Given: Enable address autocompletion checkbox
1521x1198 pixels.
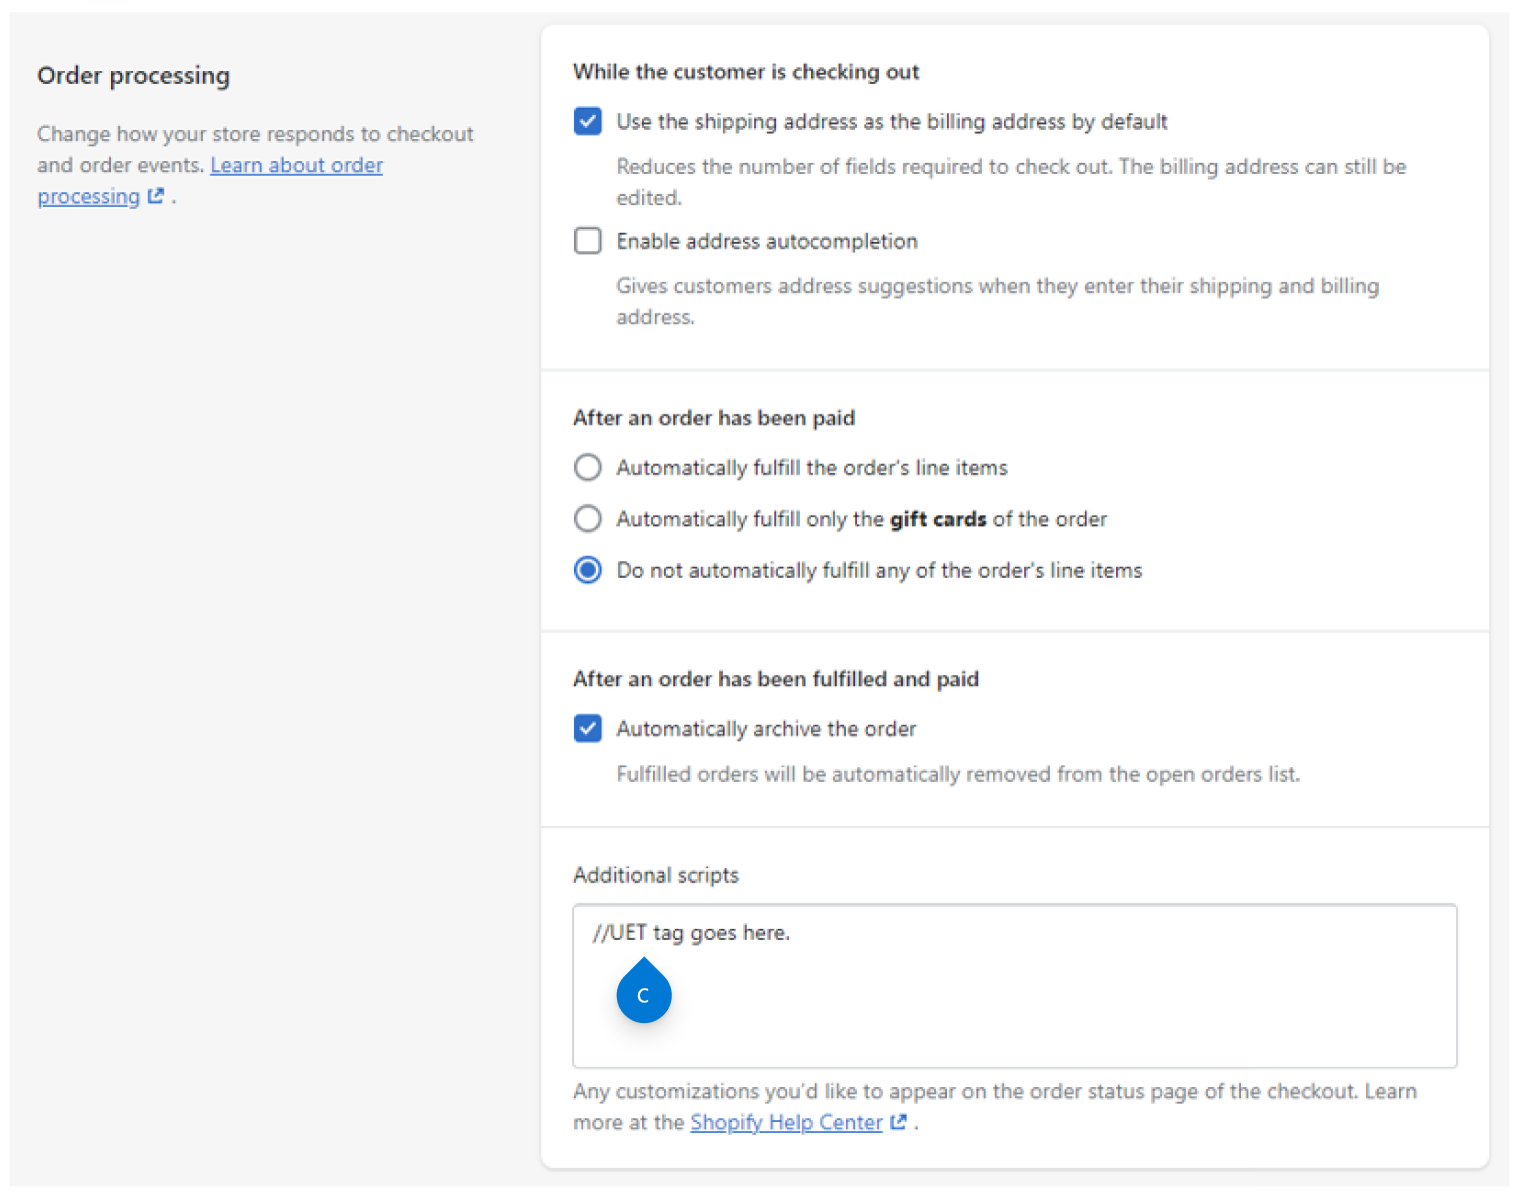Looking at the screenshot, I should [588, 240].
